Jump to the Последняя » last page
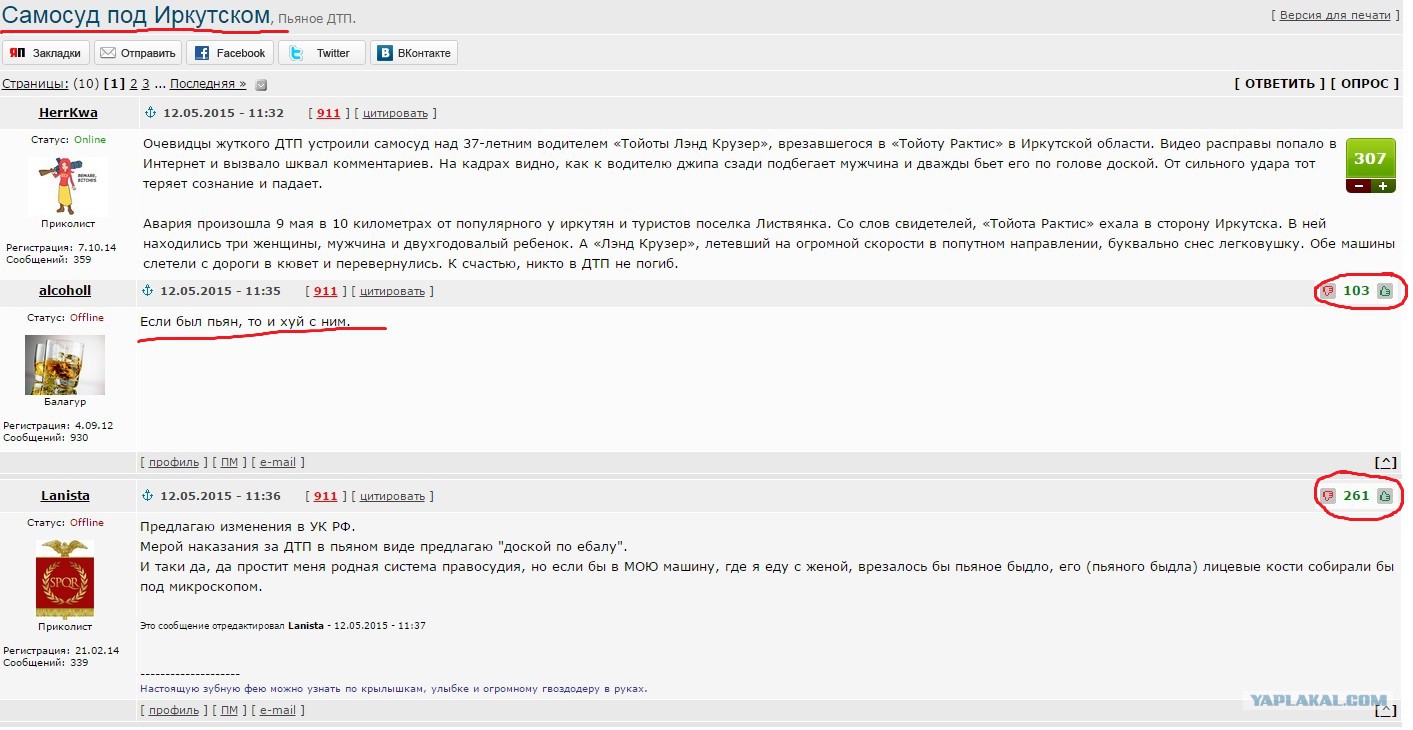1413x730 pixels. click(208, 84)
